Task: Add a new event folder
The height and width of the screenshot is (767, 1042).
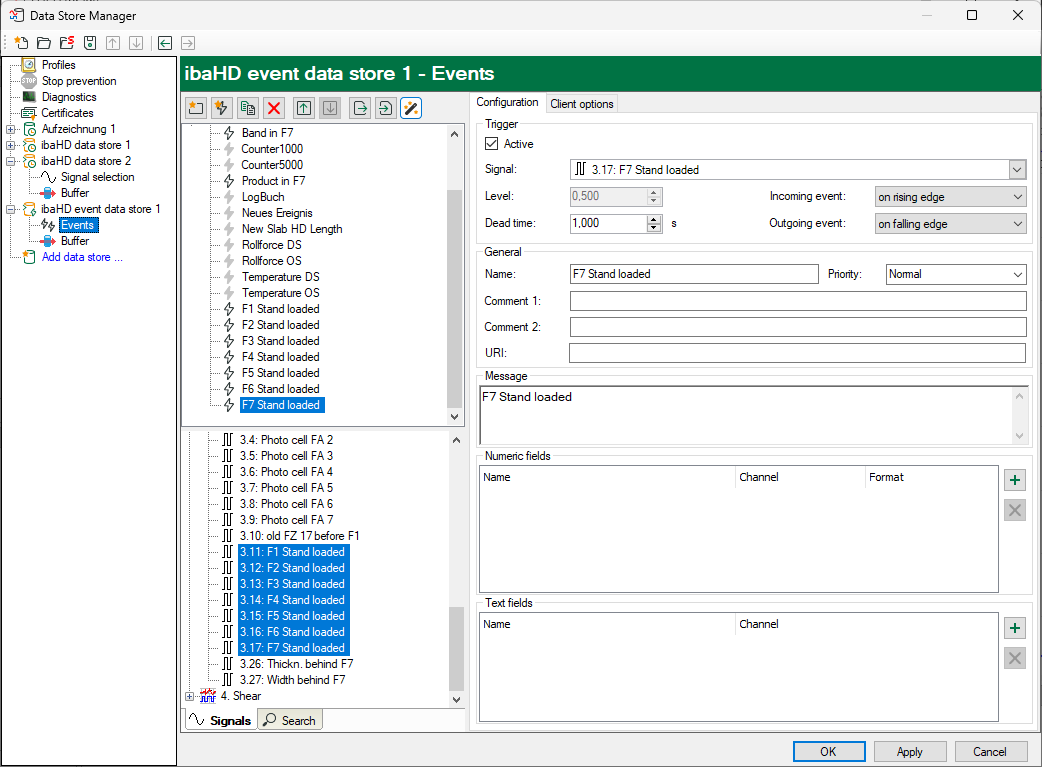Action: pos(196,108)
